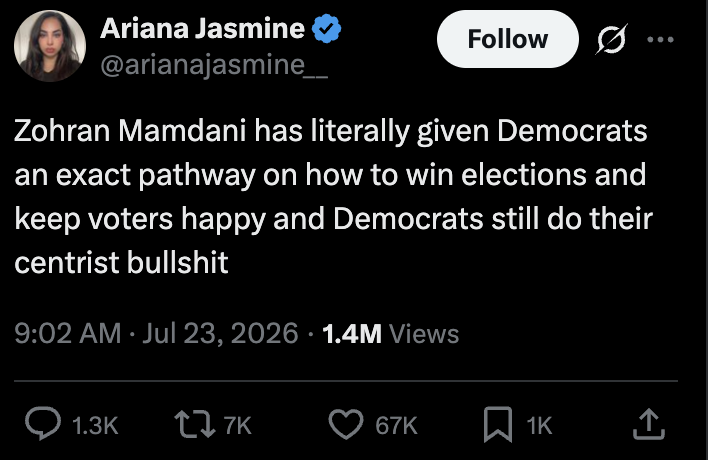Open the 1.4M Views analytics
Image resolution: width=708 pixels, height=460 pixels.
[391, 334]
